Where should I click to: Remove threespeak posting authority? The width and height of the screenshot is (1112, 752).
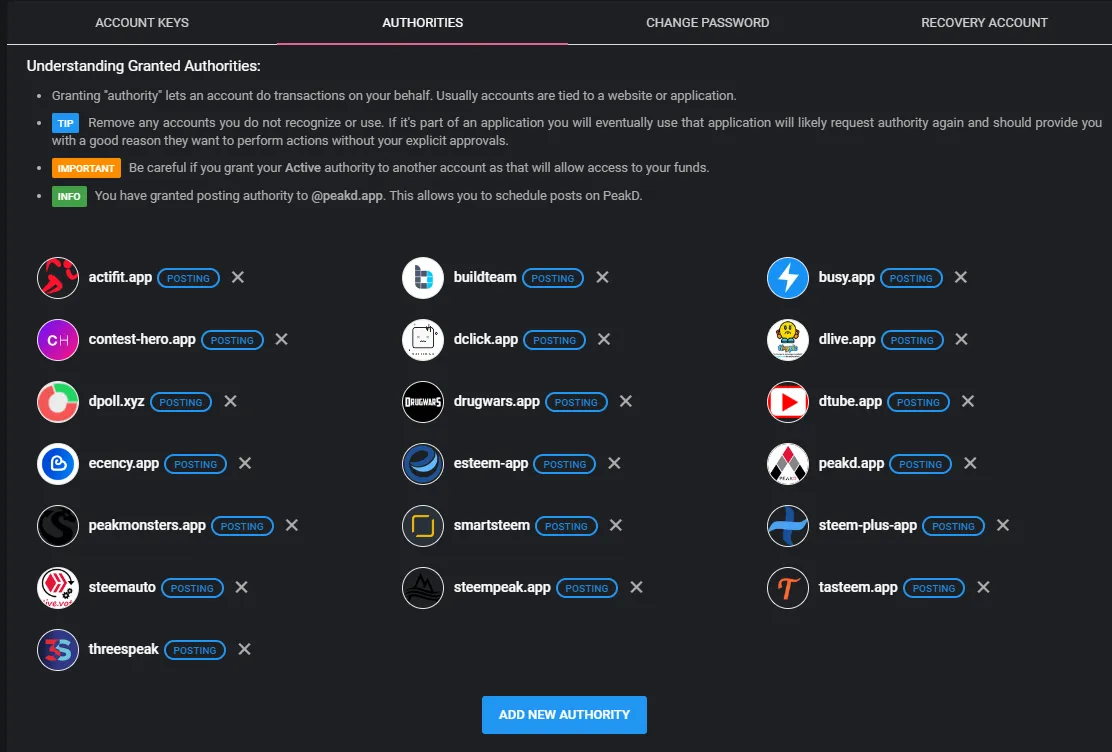tap(244, 649)
